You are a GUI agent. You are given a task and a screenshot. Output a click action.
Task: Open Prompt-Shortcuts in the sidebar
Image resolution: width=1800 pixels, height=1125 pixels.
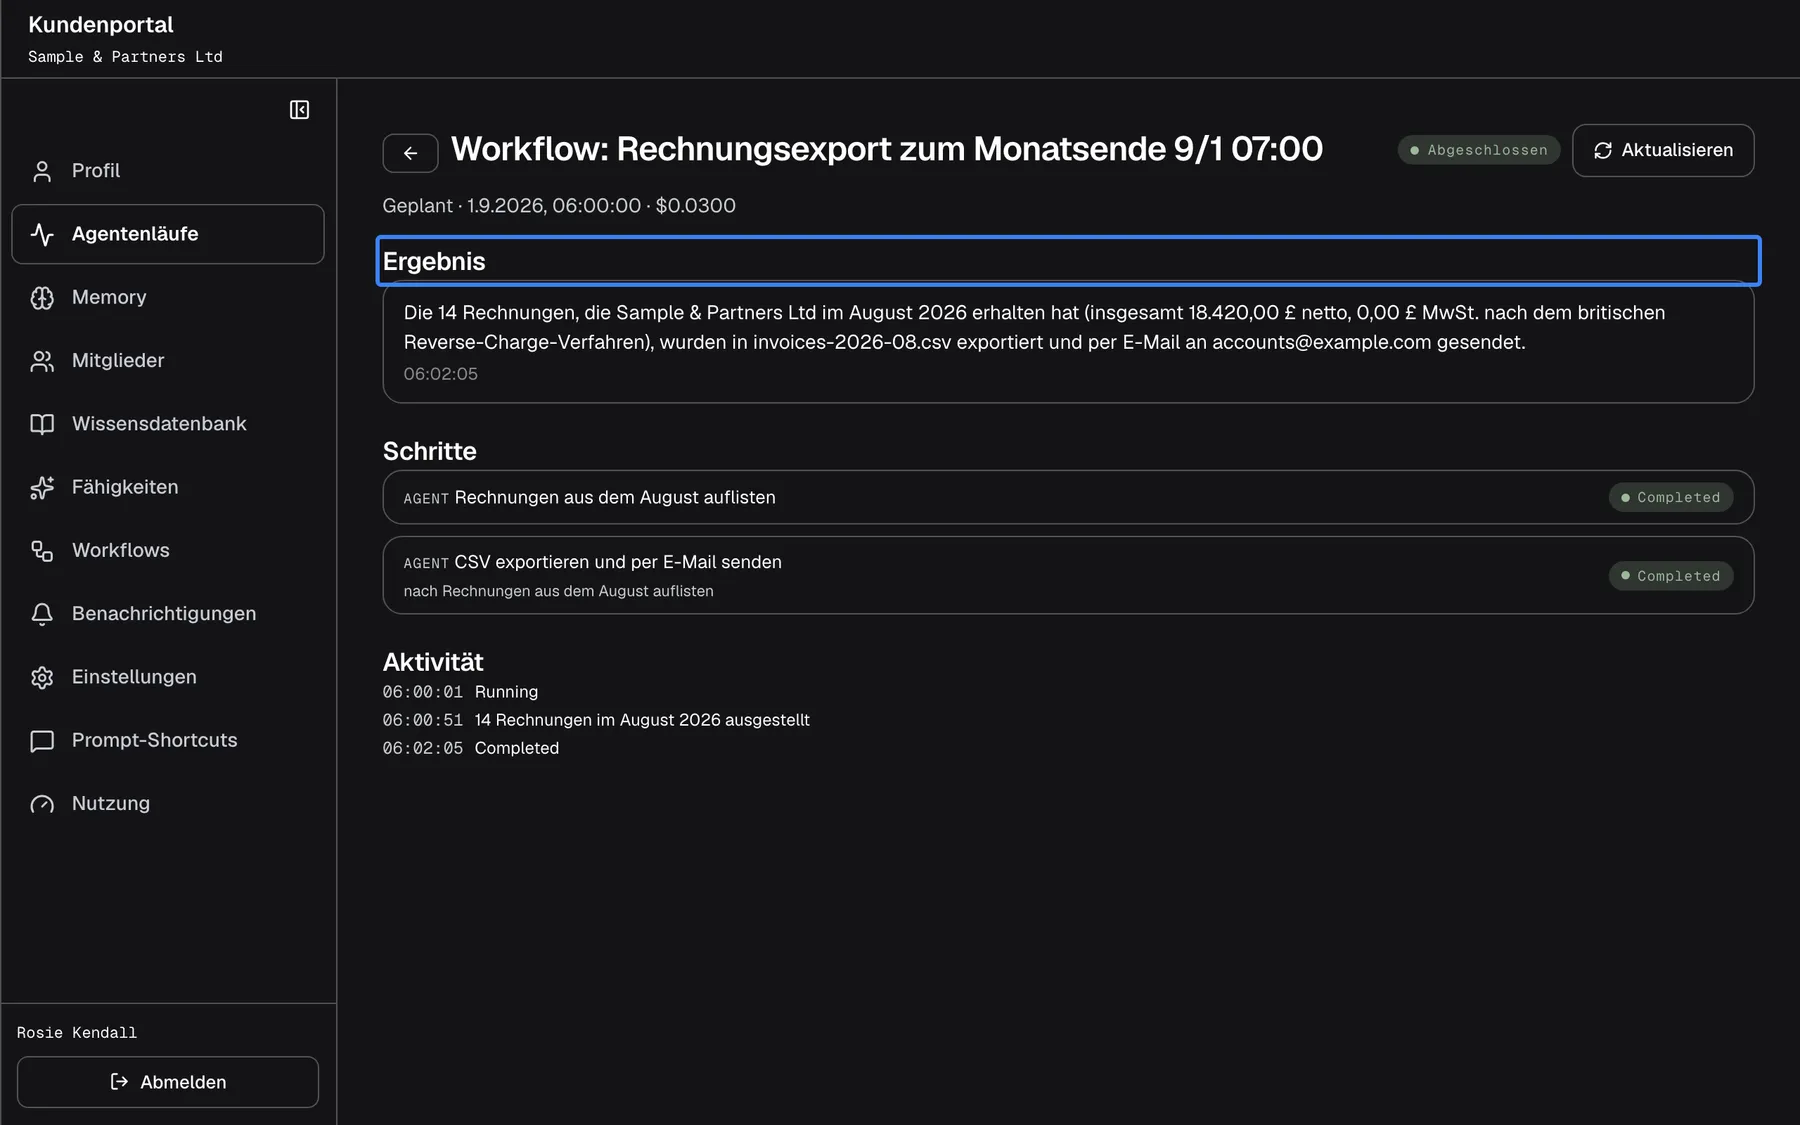coord(168,740)
